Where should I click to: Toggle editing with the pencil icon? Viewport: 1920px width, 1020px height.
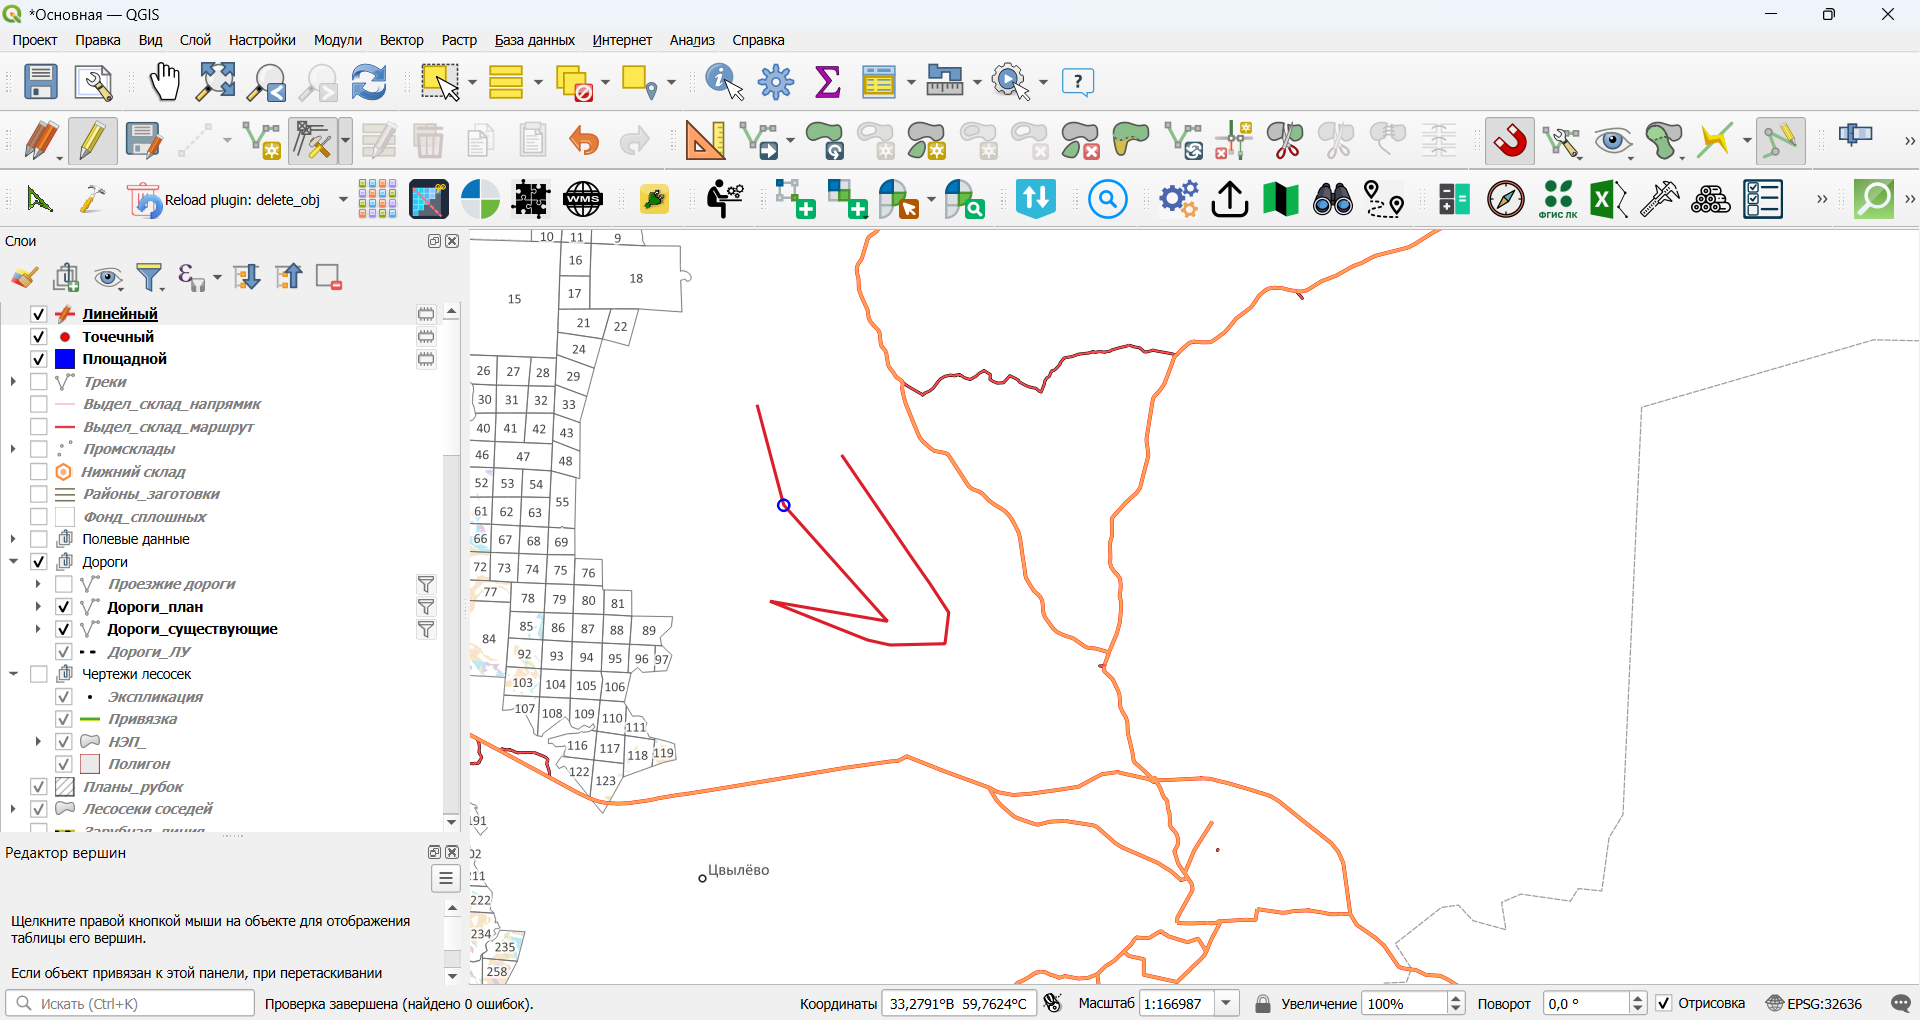pyautogui.click(x=92, y=141)
